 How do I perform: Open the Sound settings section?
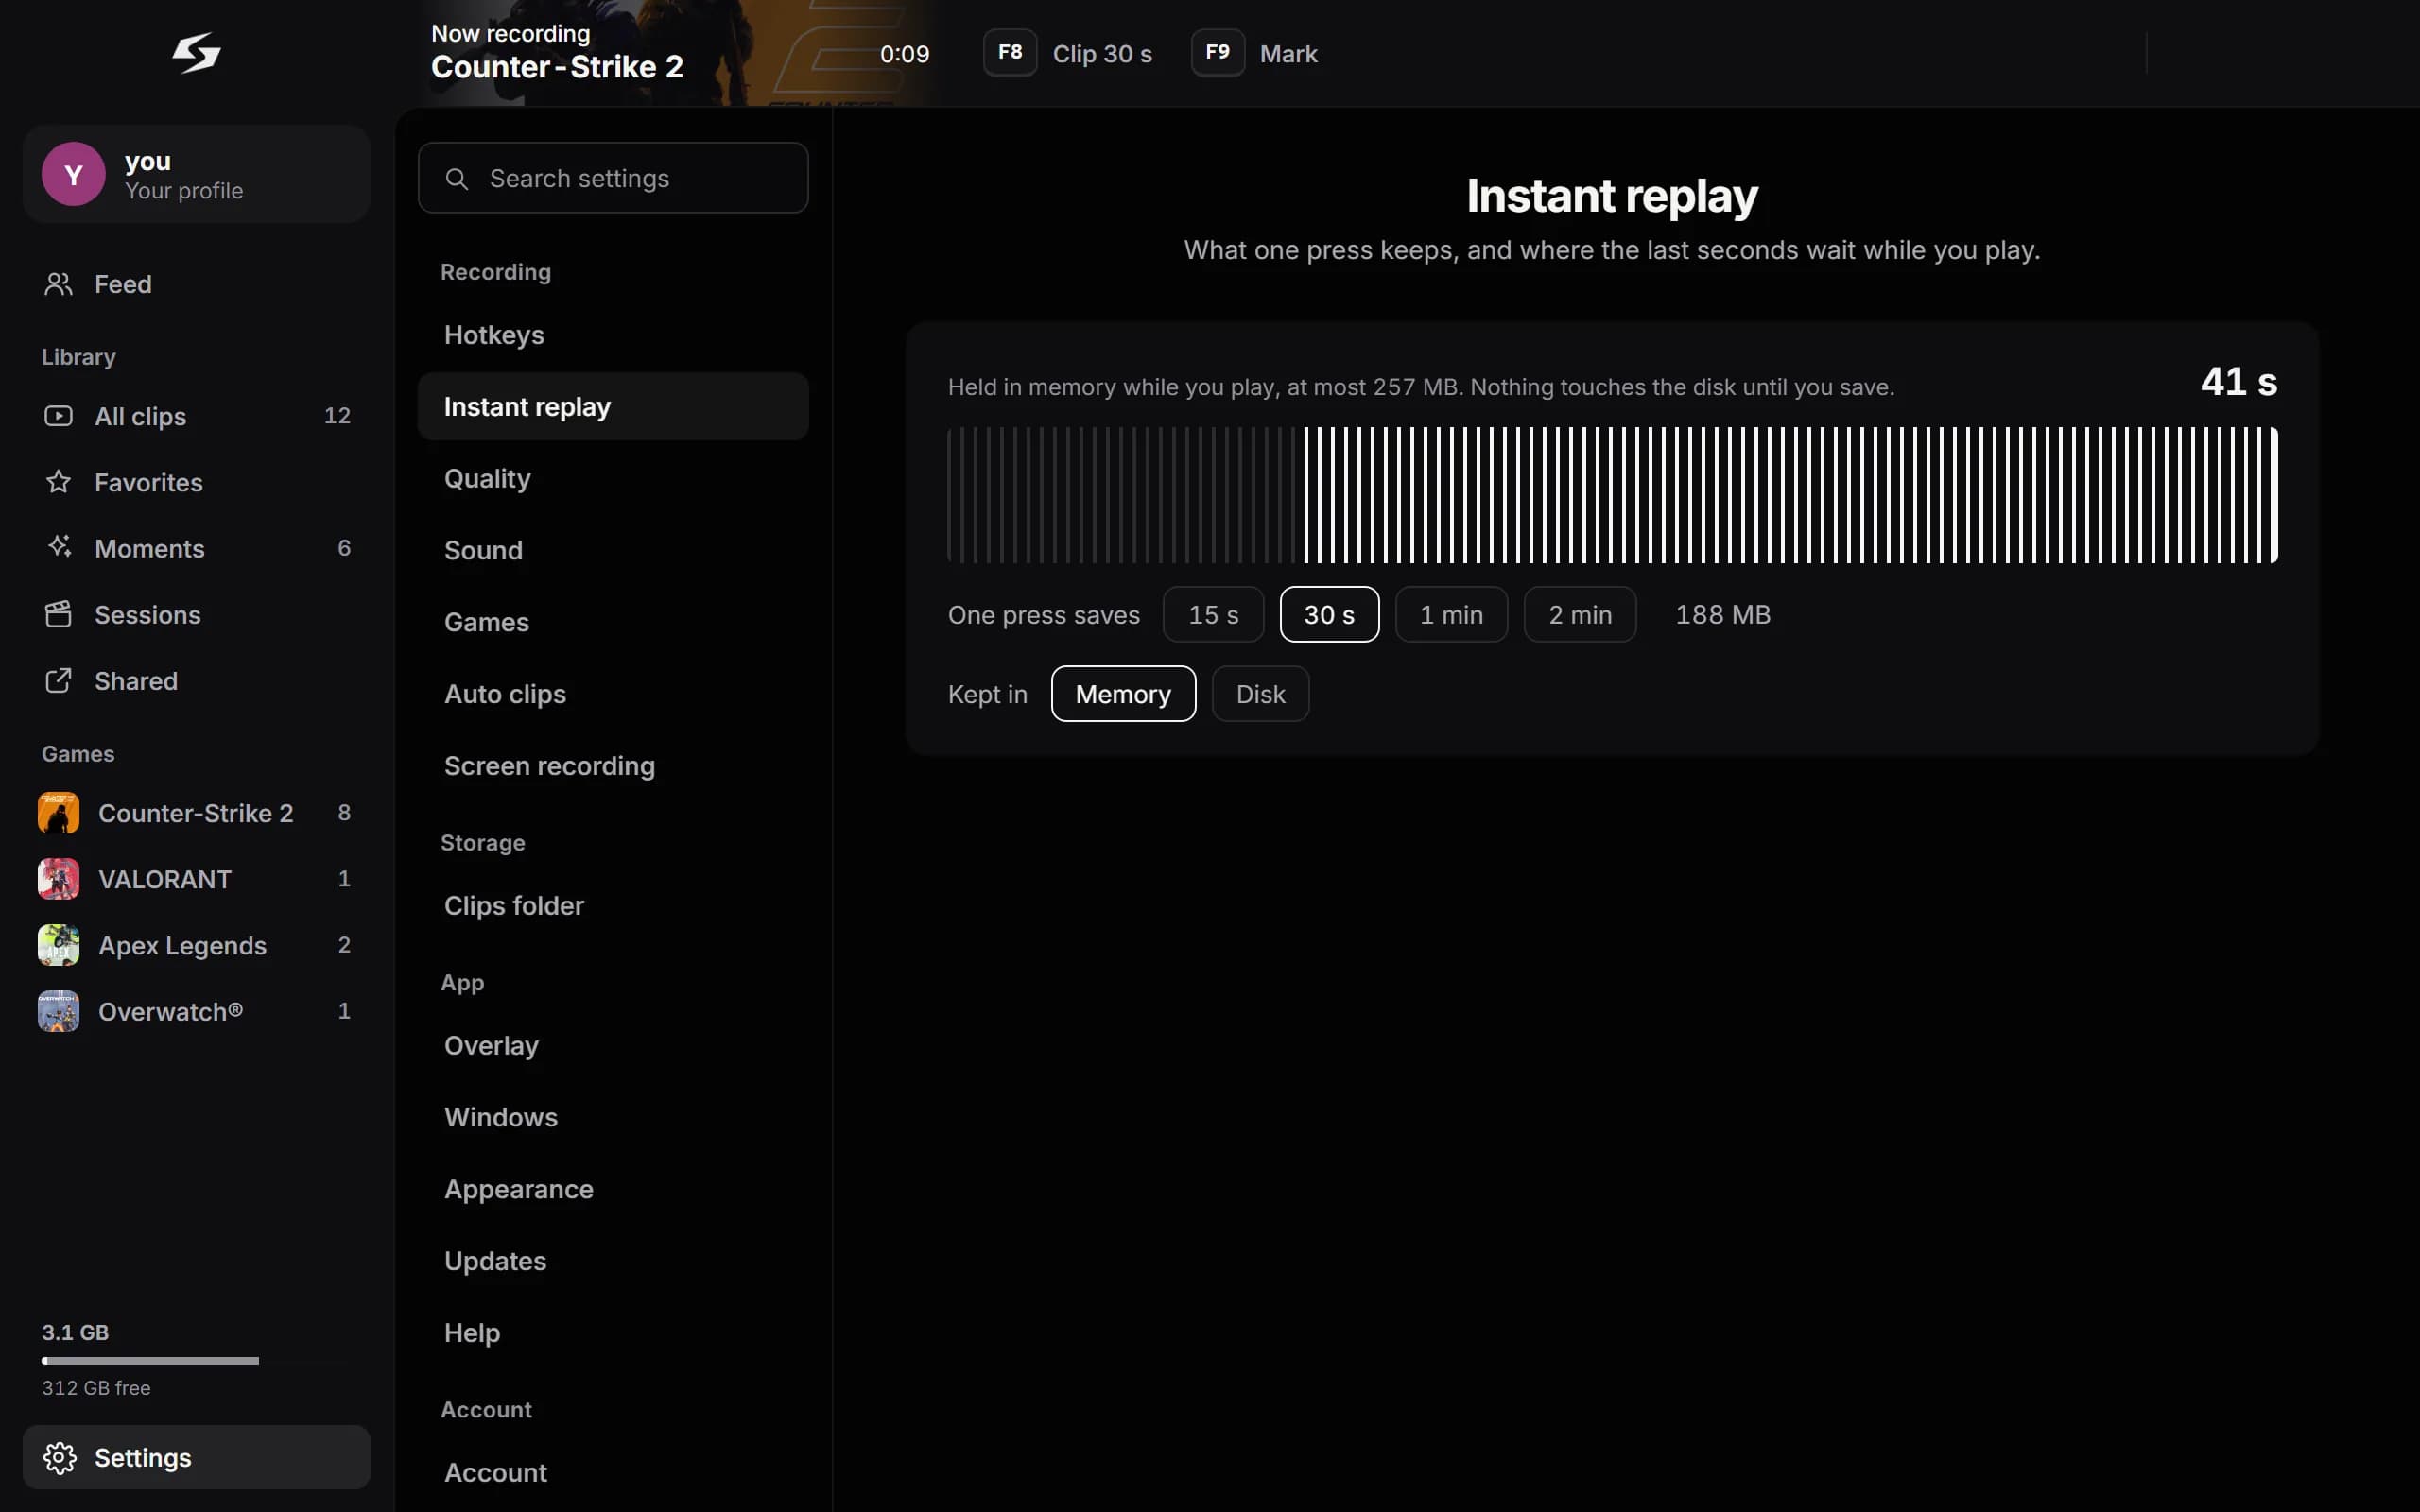pyautogui.click(x=613, y=551)
